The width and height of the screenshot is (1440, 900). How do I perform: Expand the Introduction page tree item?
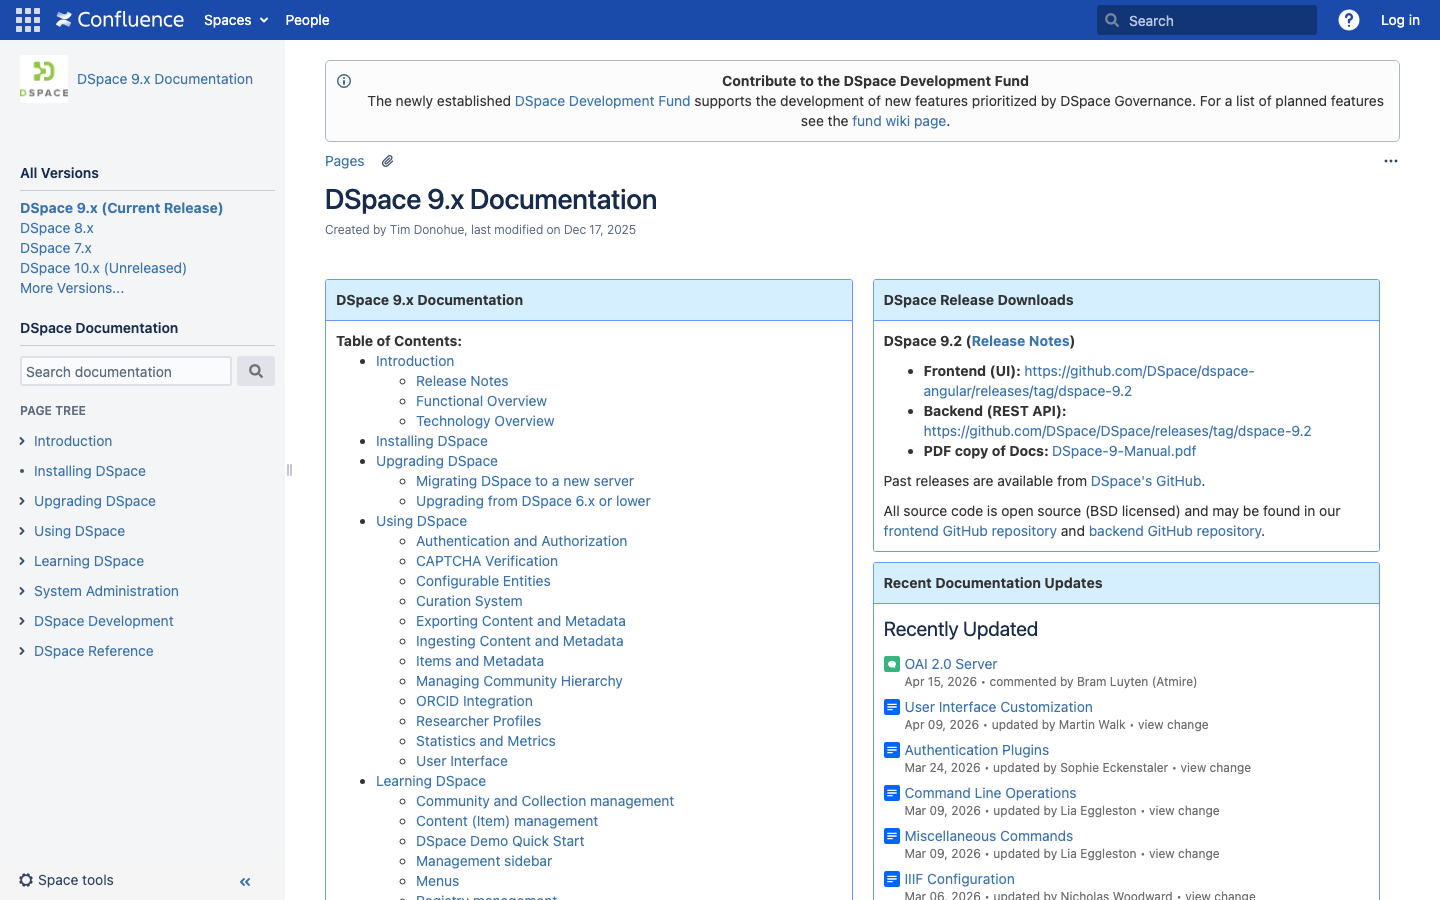22,441
